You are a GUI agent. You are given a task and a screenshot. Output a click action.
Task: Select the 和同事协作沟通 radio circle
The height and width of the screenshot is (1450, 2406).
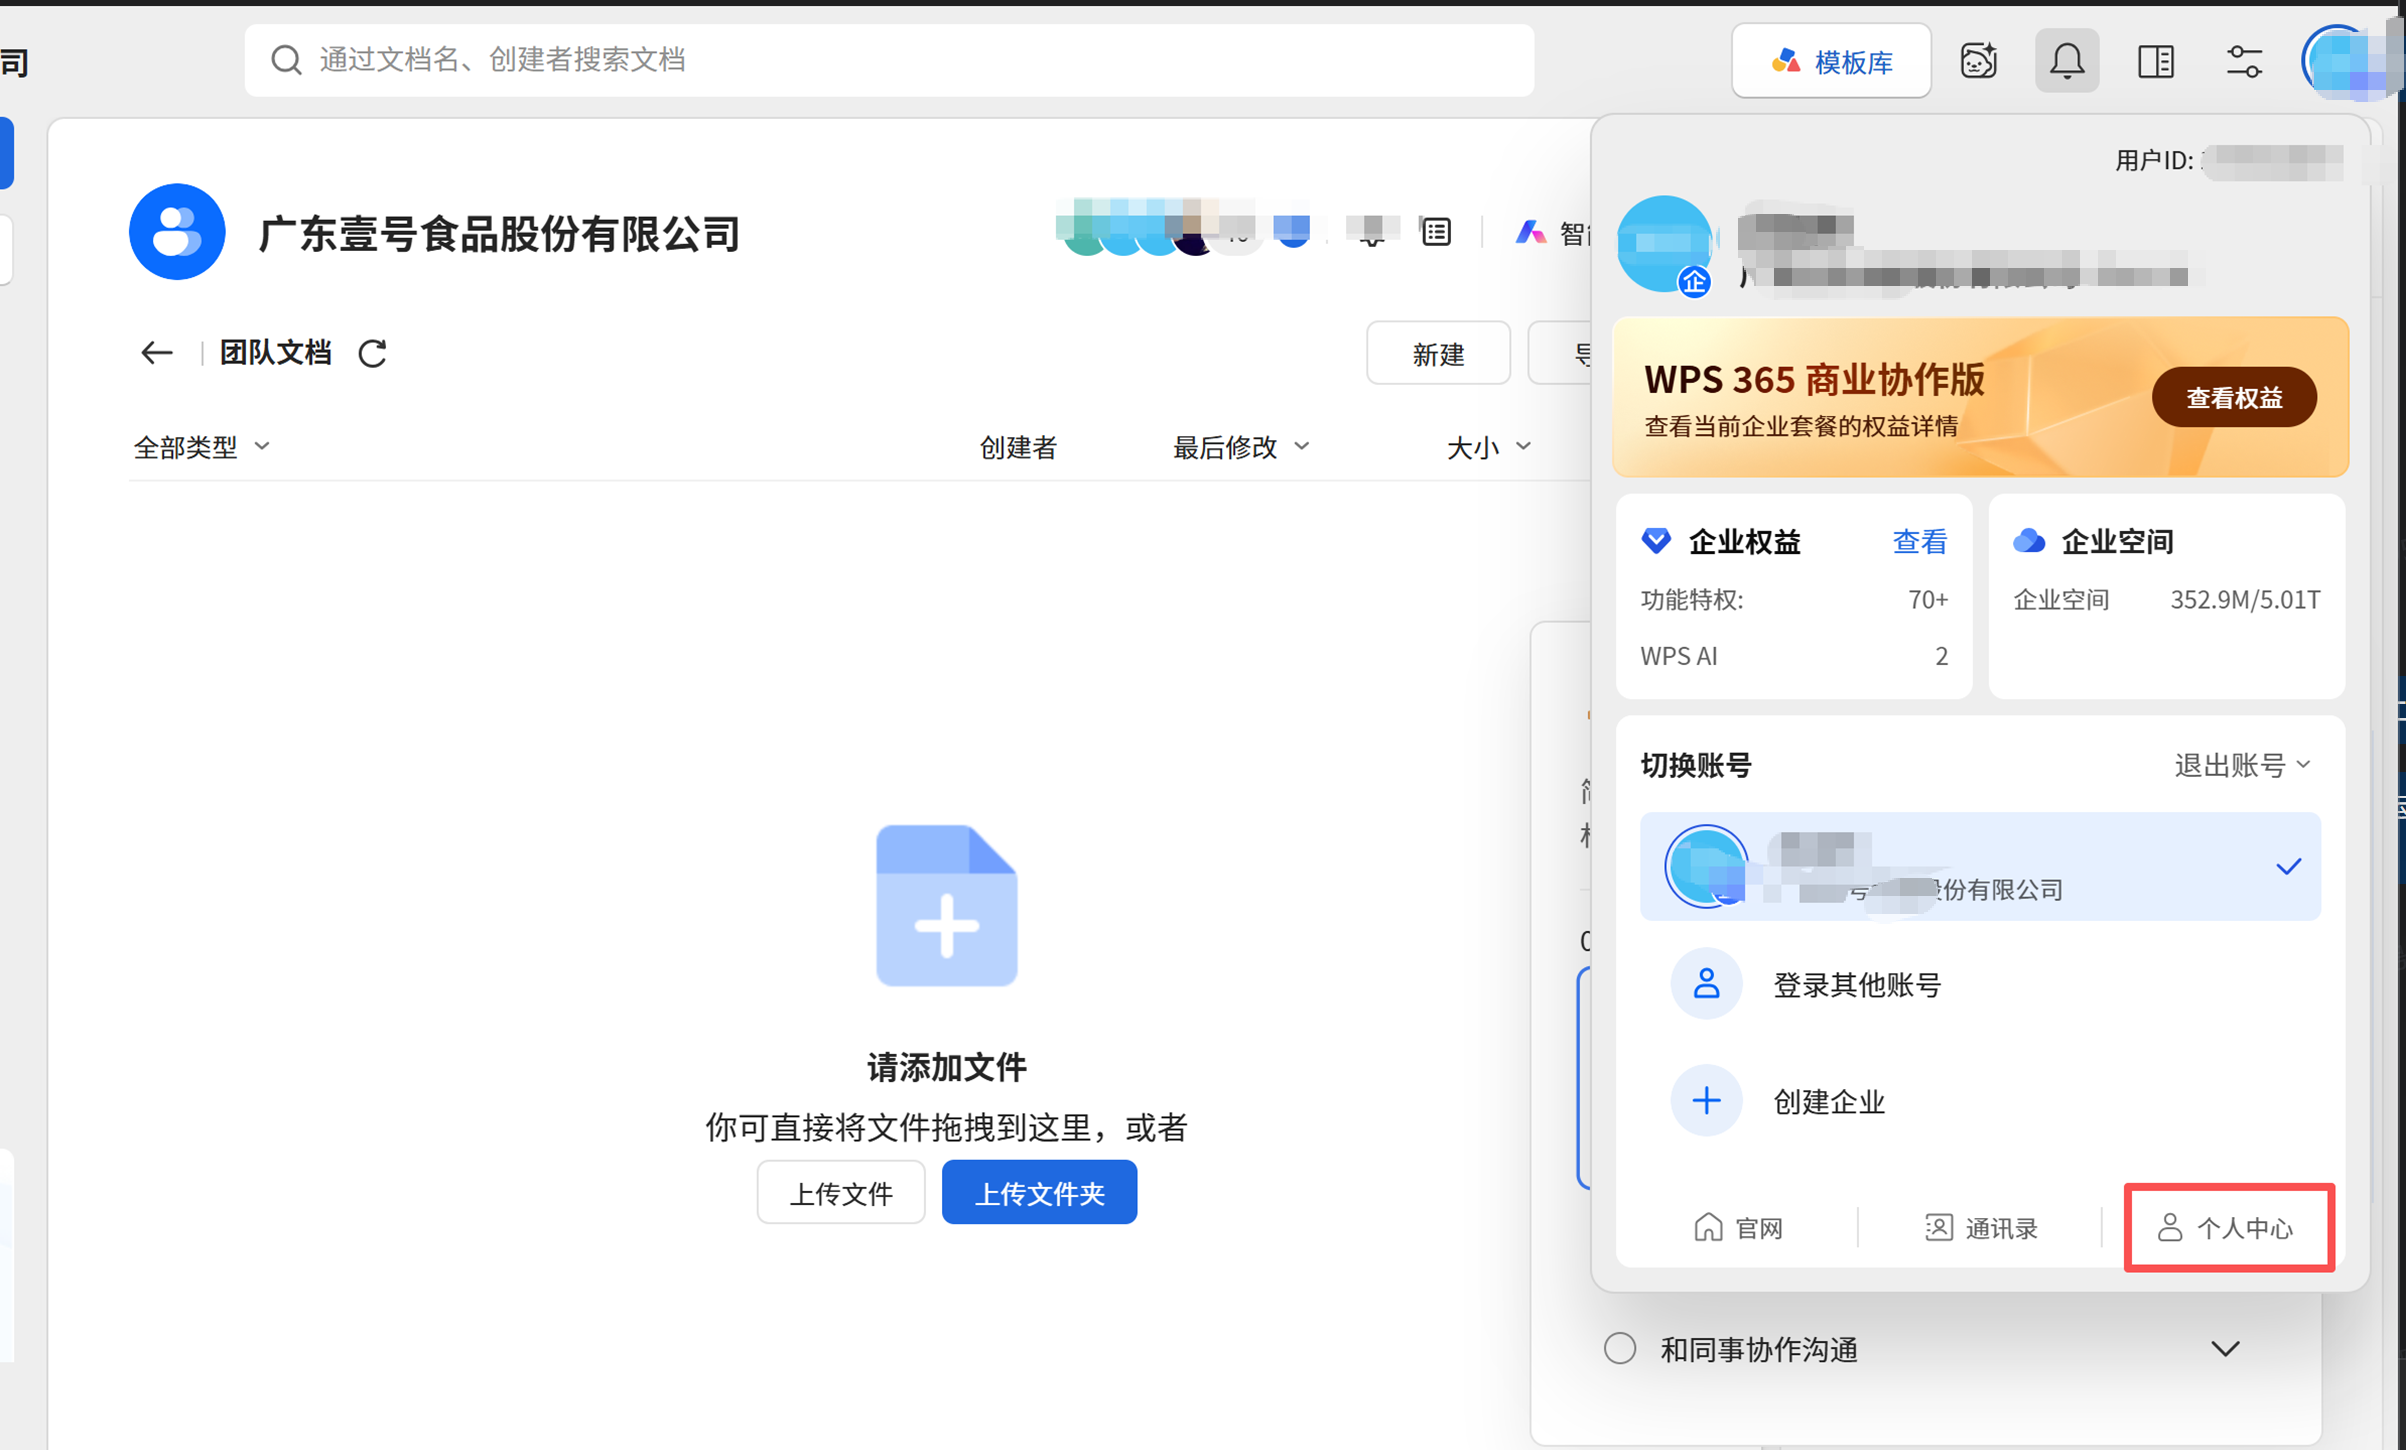pyautogui.click(x=1620, y=1348)
